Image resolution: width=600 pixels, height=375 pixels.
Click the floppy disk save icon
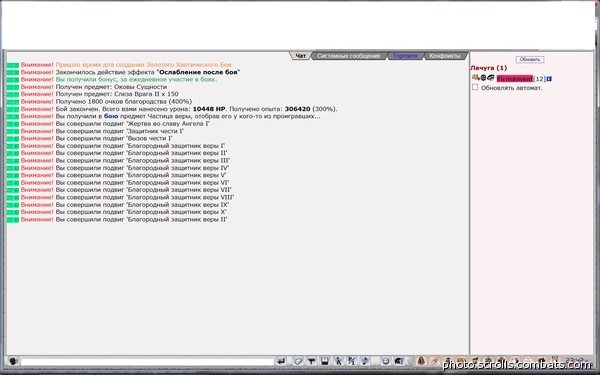(x=325, y=361)
